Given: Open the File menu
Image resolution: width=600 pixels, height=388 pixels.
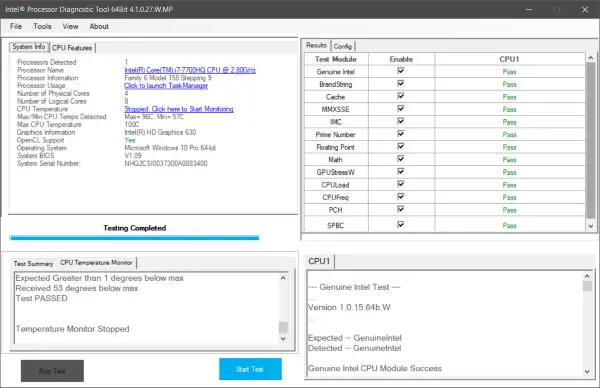Looking at the screenshot, I should [16, 26].
